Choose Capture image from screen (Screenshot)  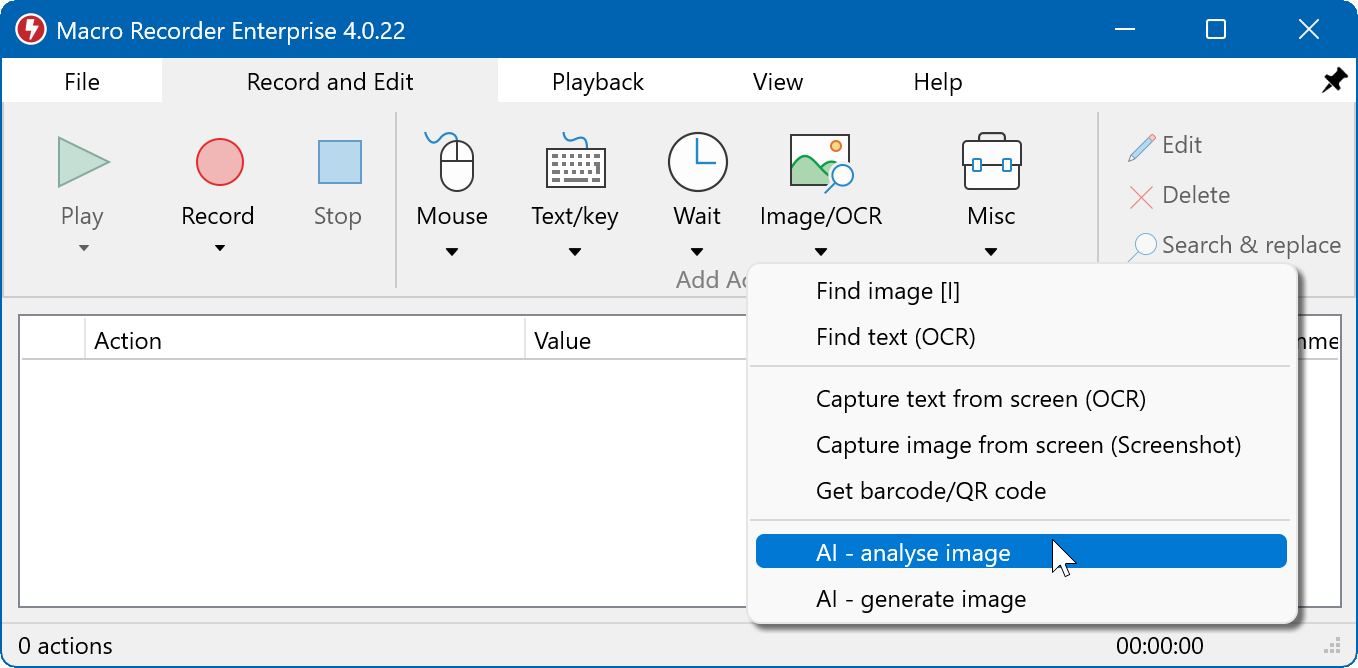[1028, 445]
